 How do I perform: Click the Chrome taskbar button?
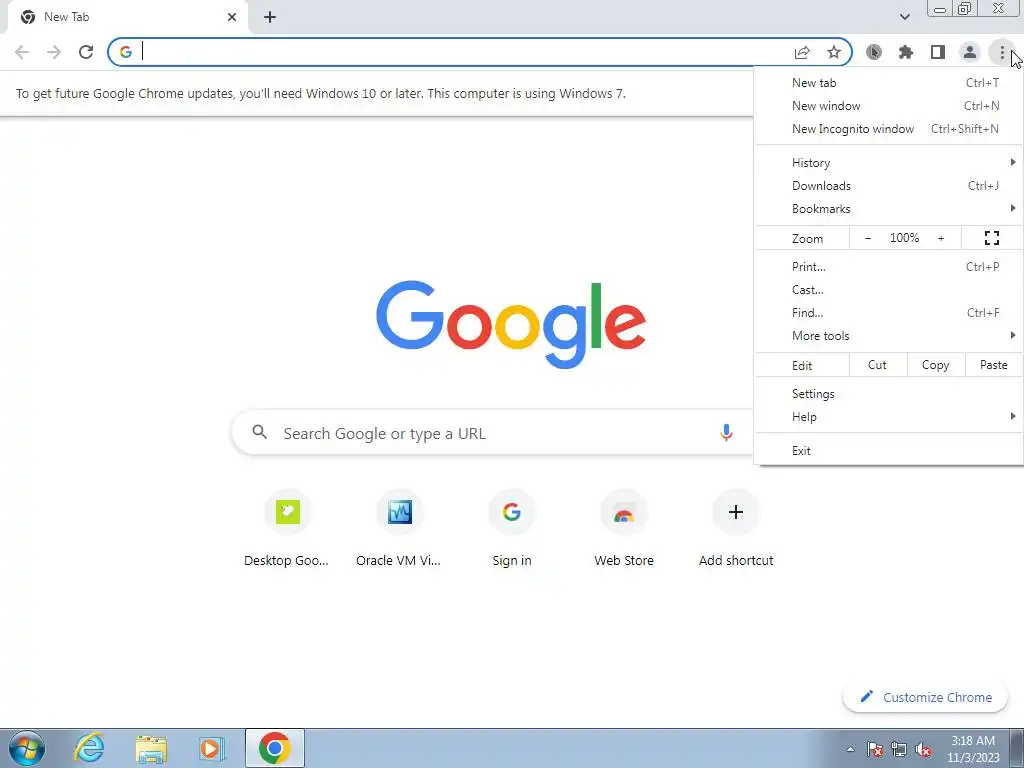(275, 748)
